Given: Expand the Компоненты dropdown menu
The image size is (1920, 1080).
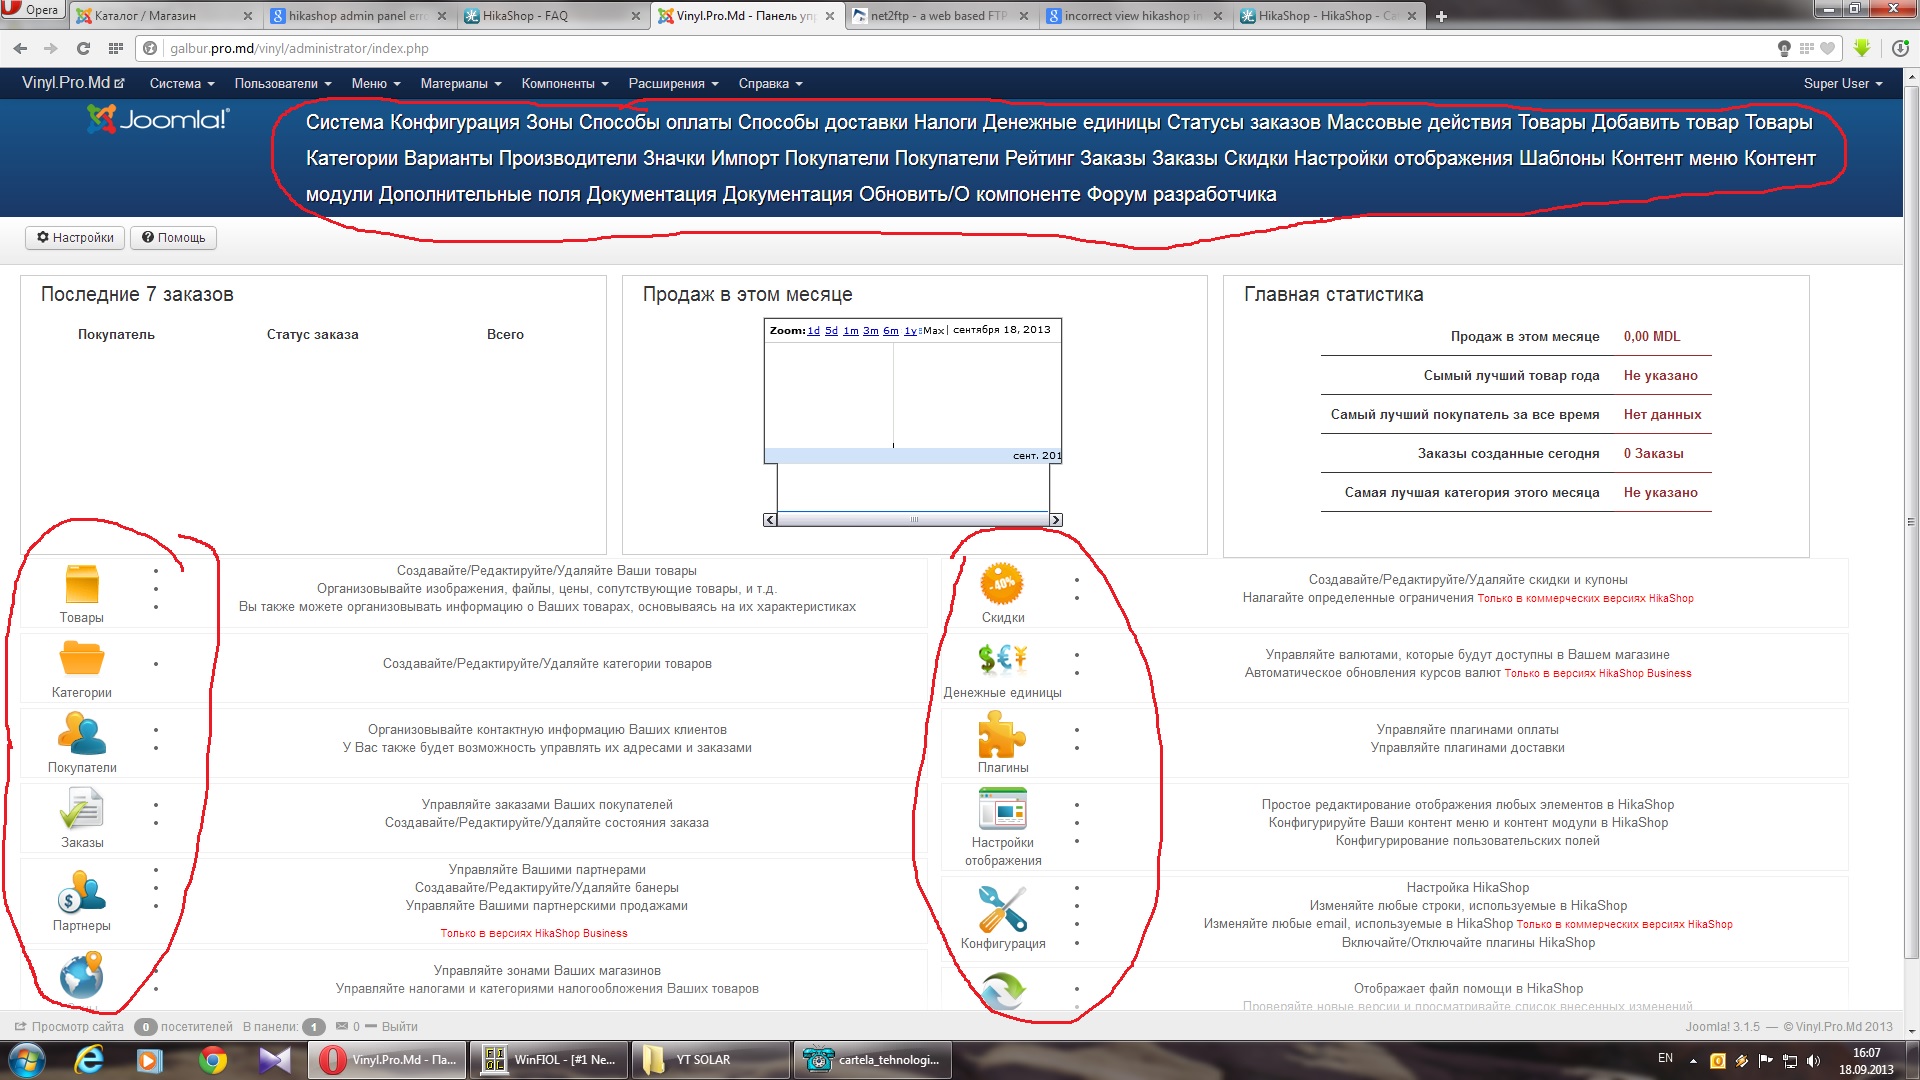Looking at the screenshot, I should (x=564, y=84).
